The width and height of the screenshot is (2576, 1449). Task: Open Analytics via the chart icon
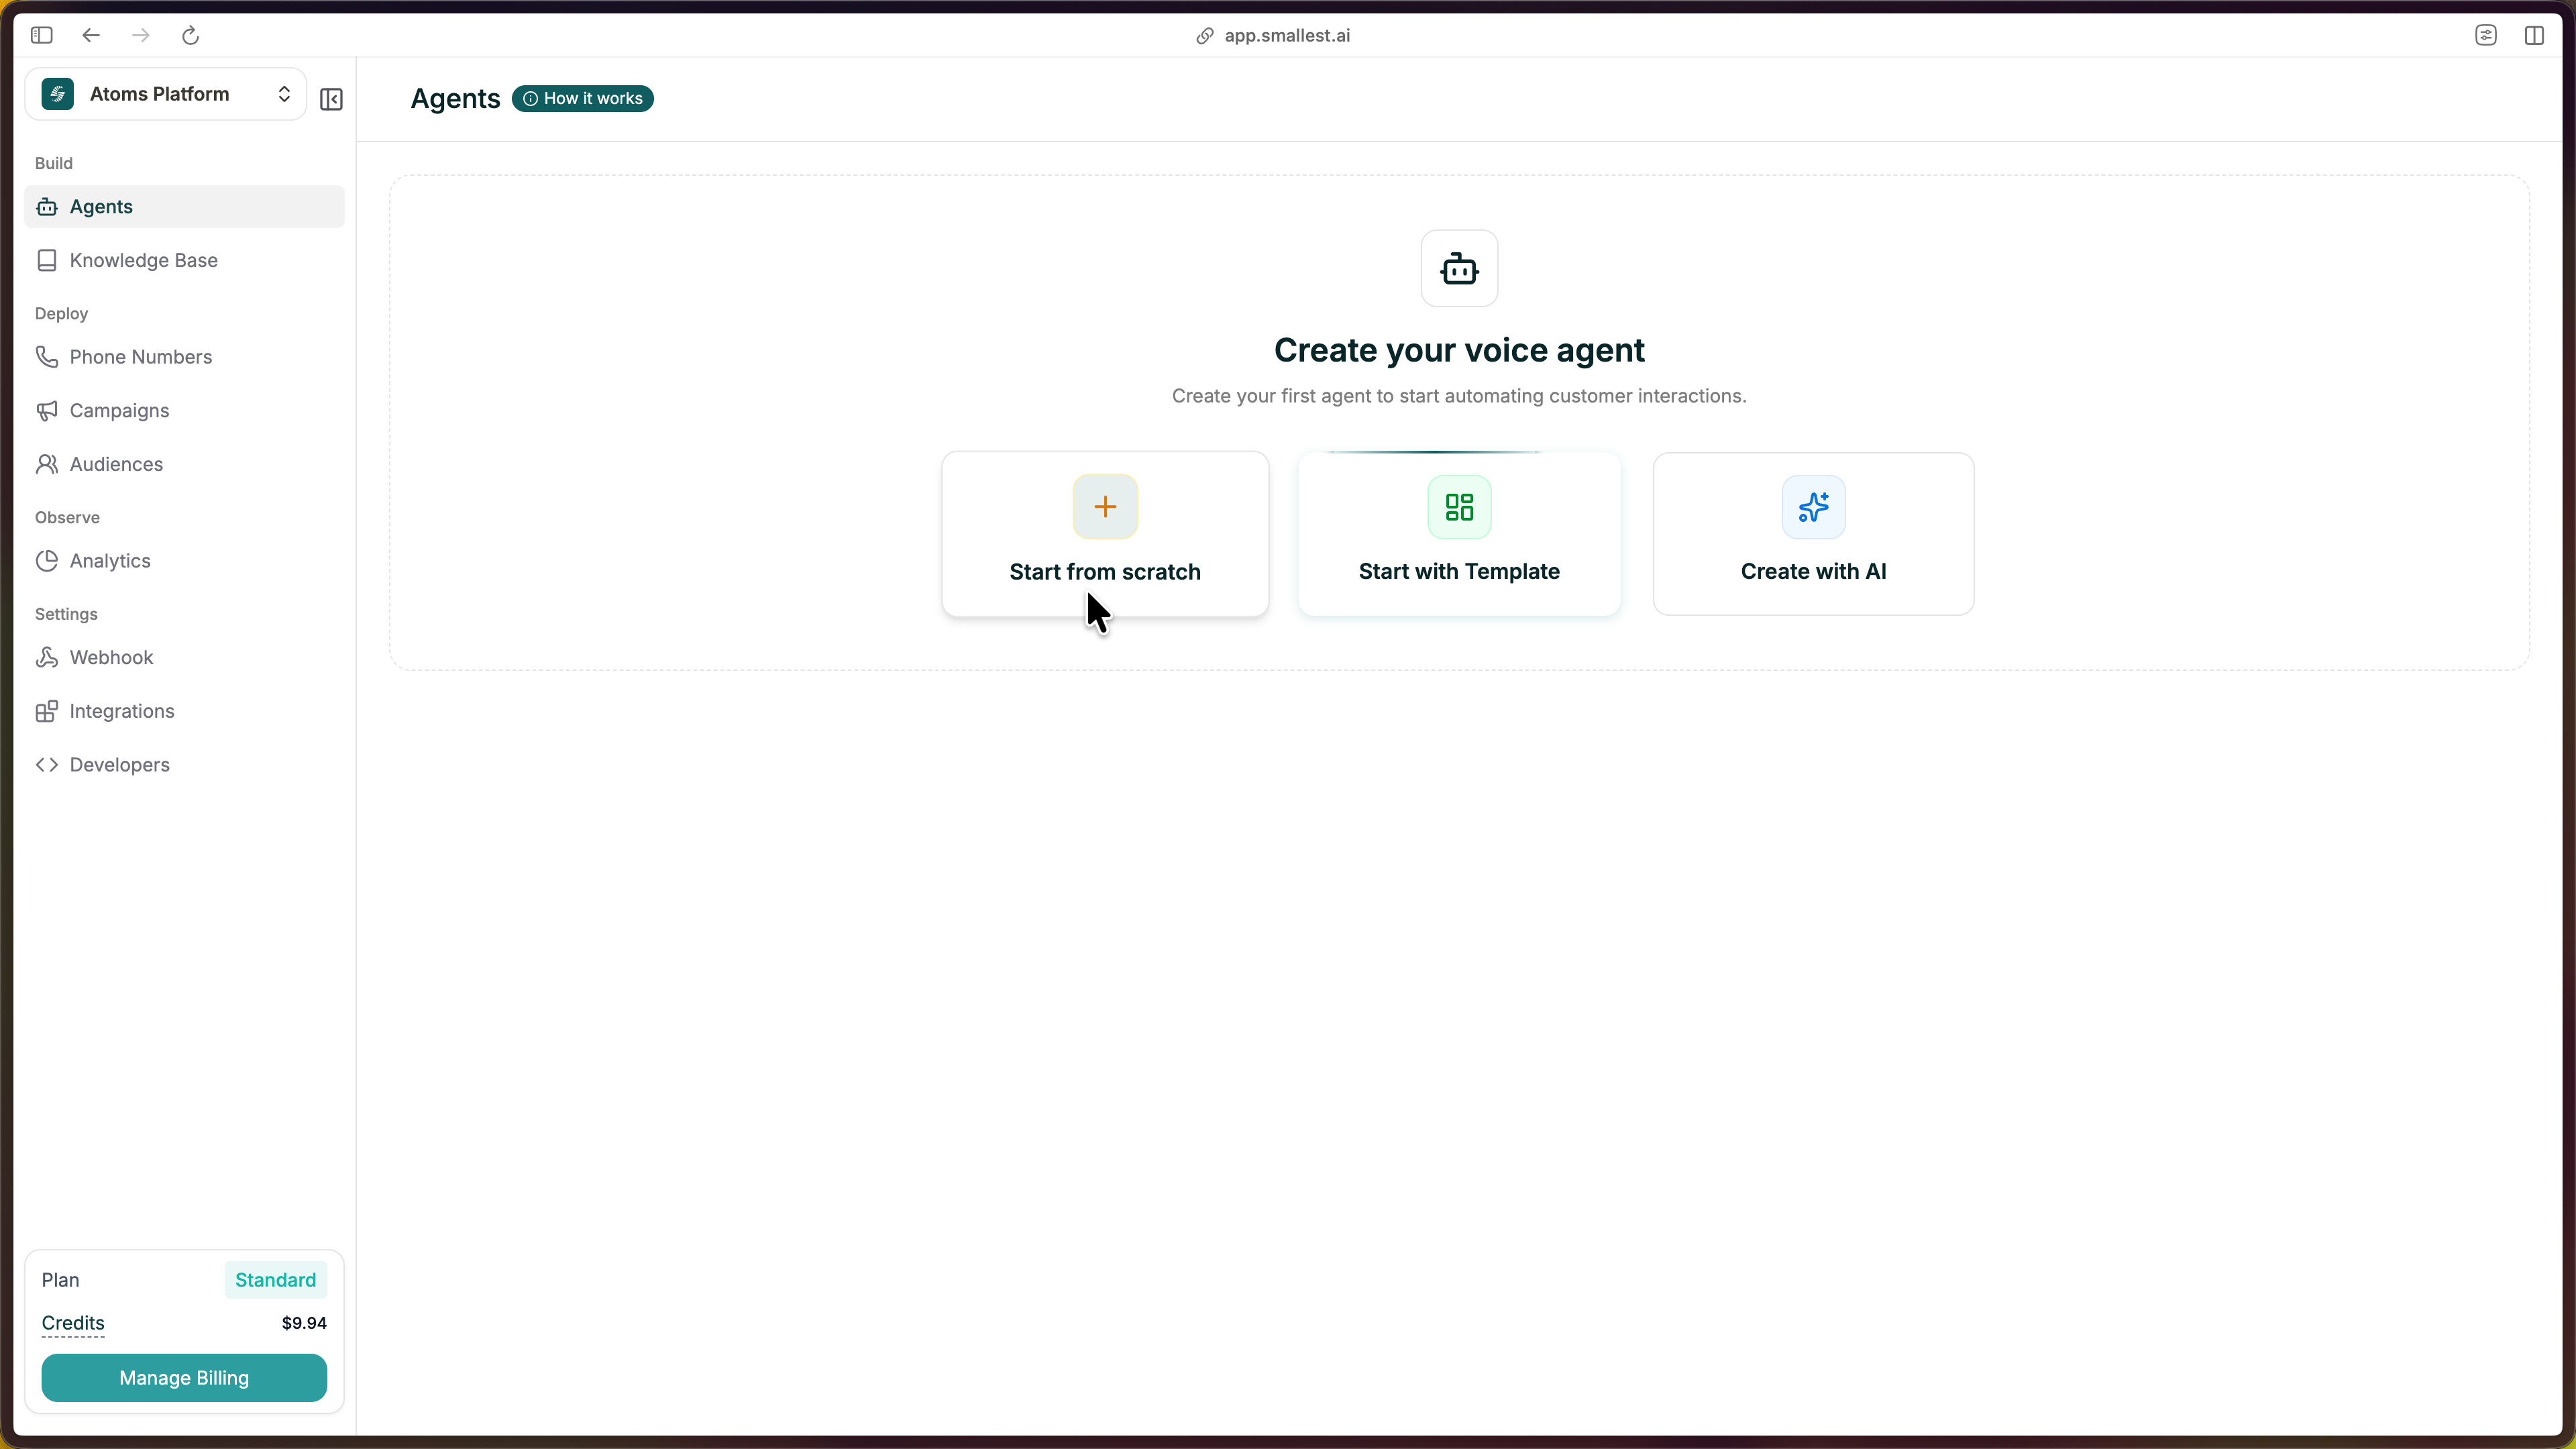pos(47,561)
